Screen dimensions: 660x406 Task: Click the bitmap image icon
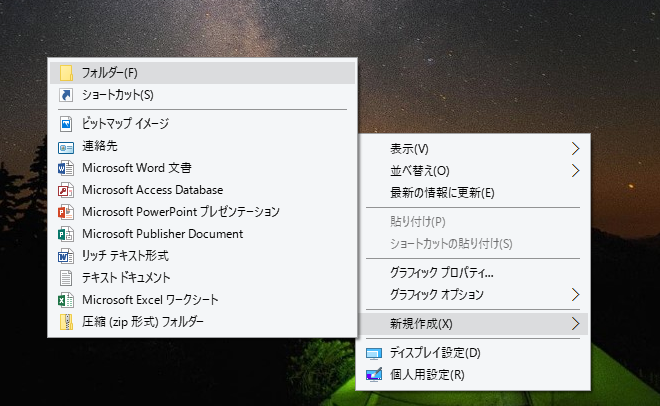tap(66, 124)
